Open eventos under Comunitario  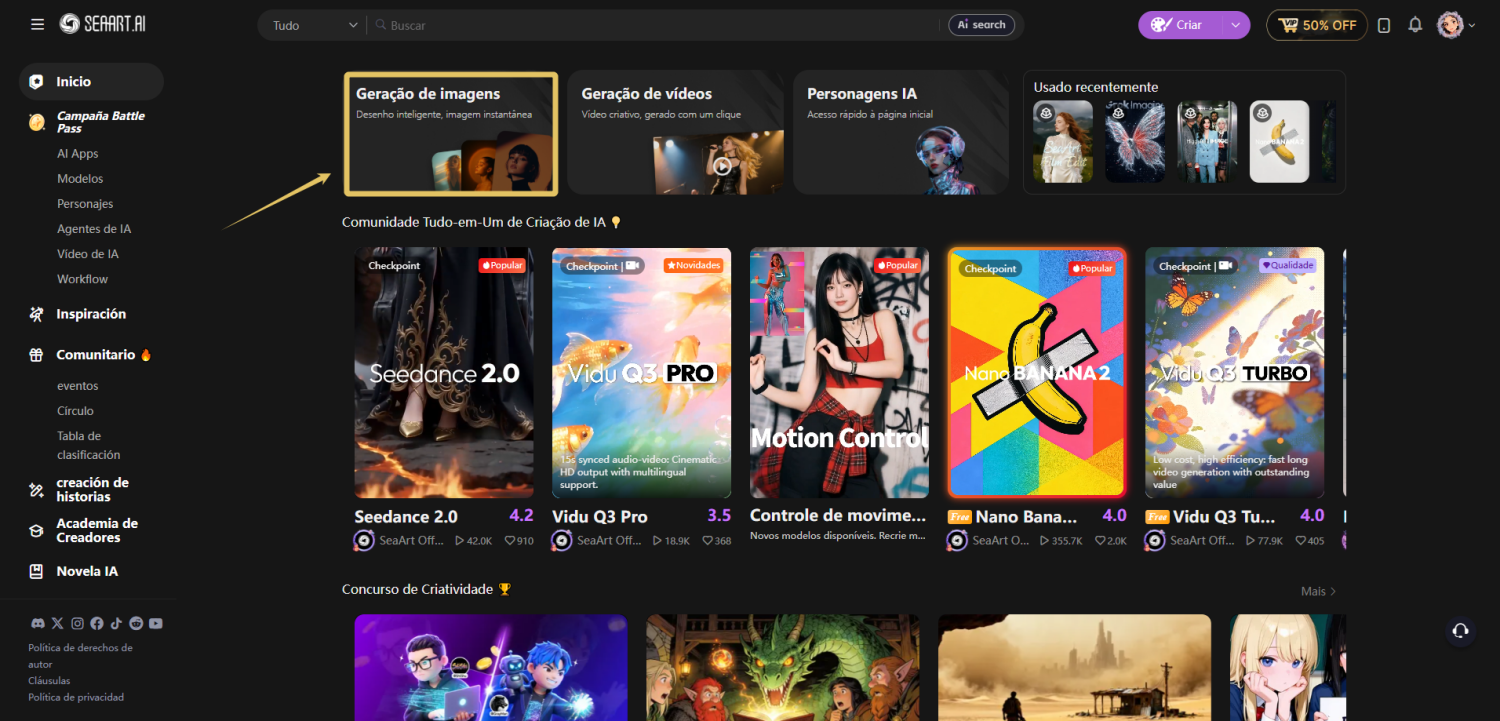[78, 386]
